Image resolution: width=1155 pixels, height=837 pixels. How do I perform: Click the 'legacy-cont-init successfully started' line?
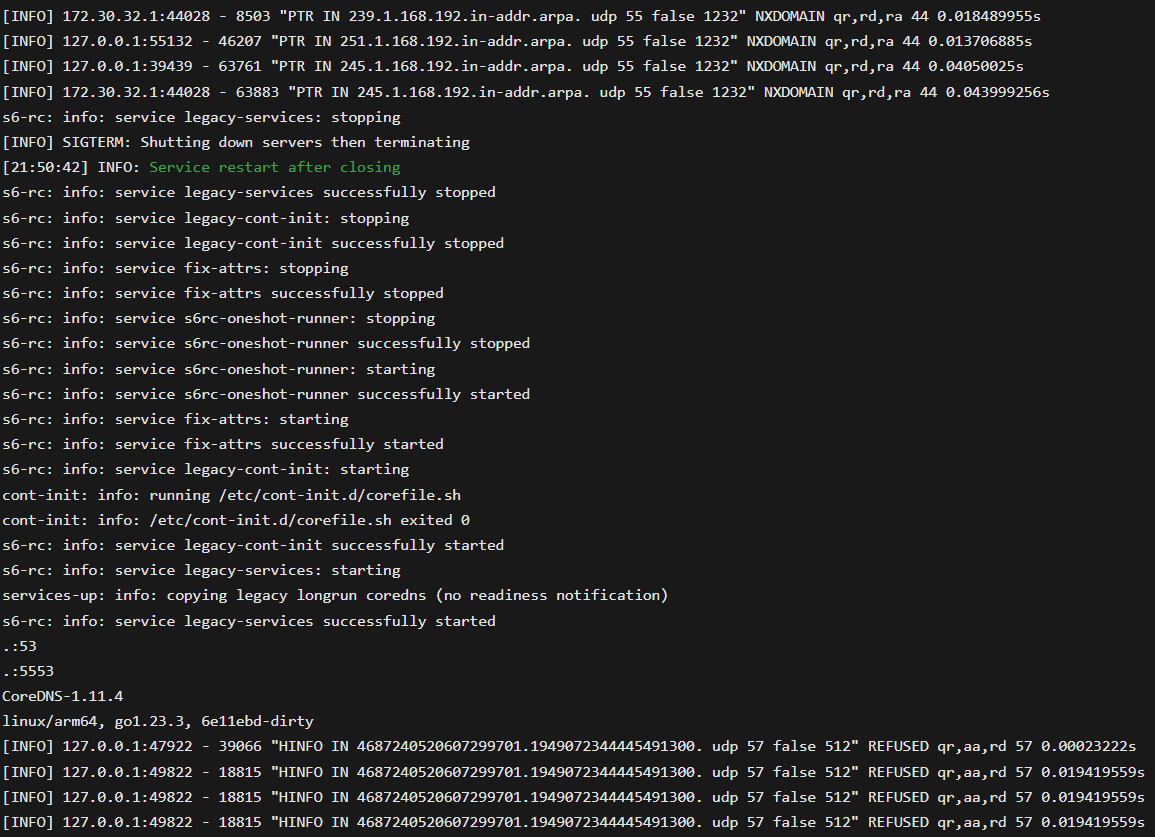(x=253, y=545)
